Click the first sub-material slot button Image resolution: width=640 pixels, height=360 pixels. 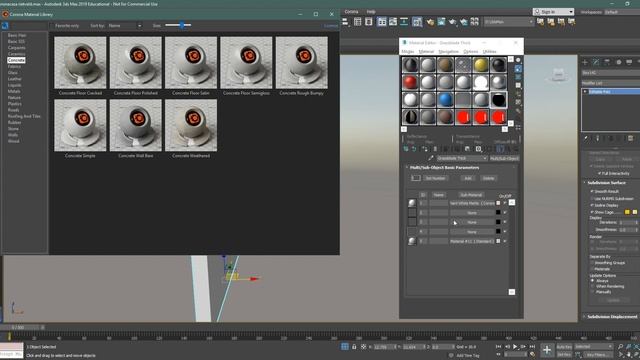click(472, 203)
